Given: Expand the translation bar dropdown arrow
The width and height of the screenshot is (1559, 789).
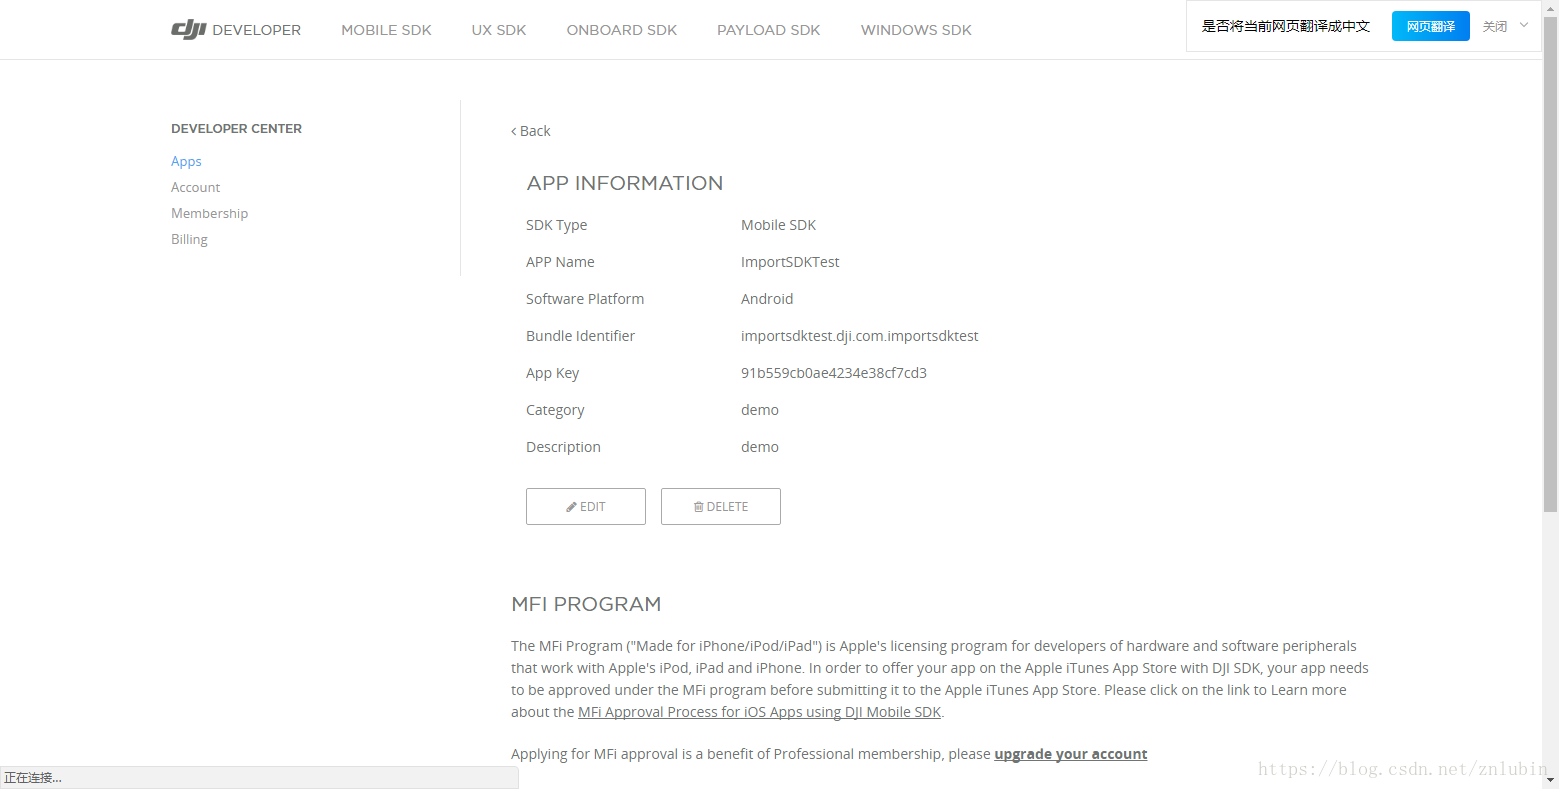Looking at the screenshot, I should point(1524,25).
